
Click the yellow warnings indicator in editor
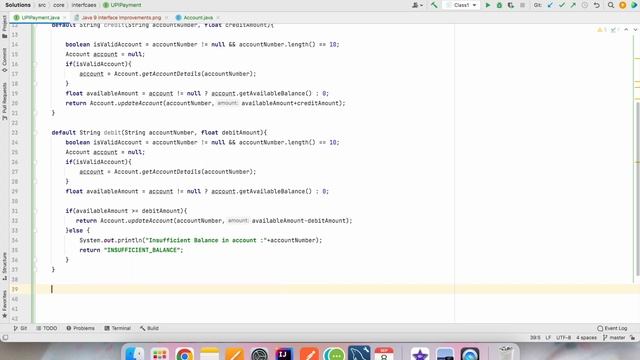(x=602, y=30)
